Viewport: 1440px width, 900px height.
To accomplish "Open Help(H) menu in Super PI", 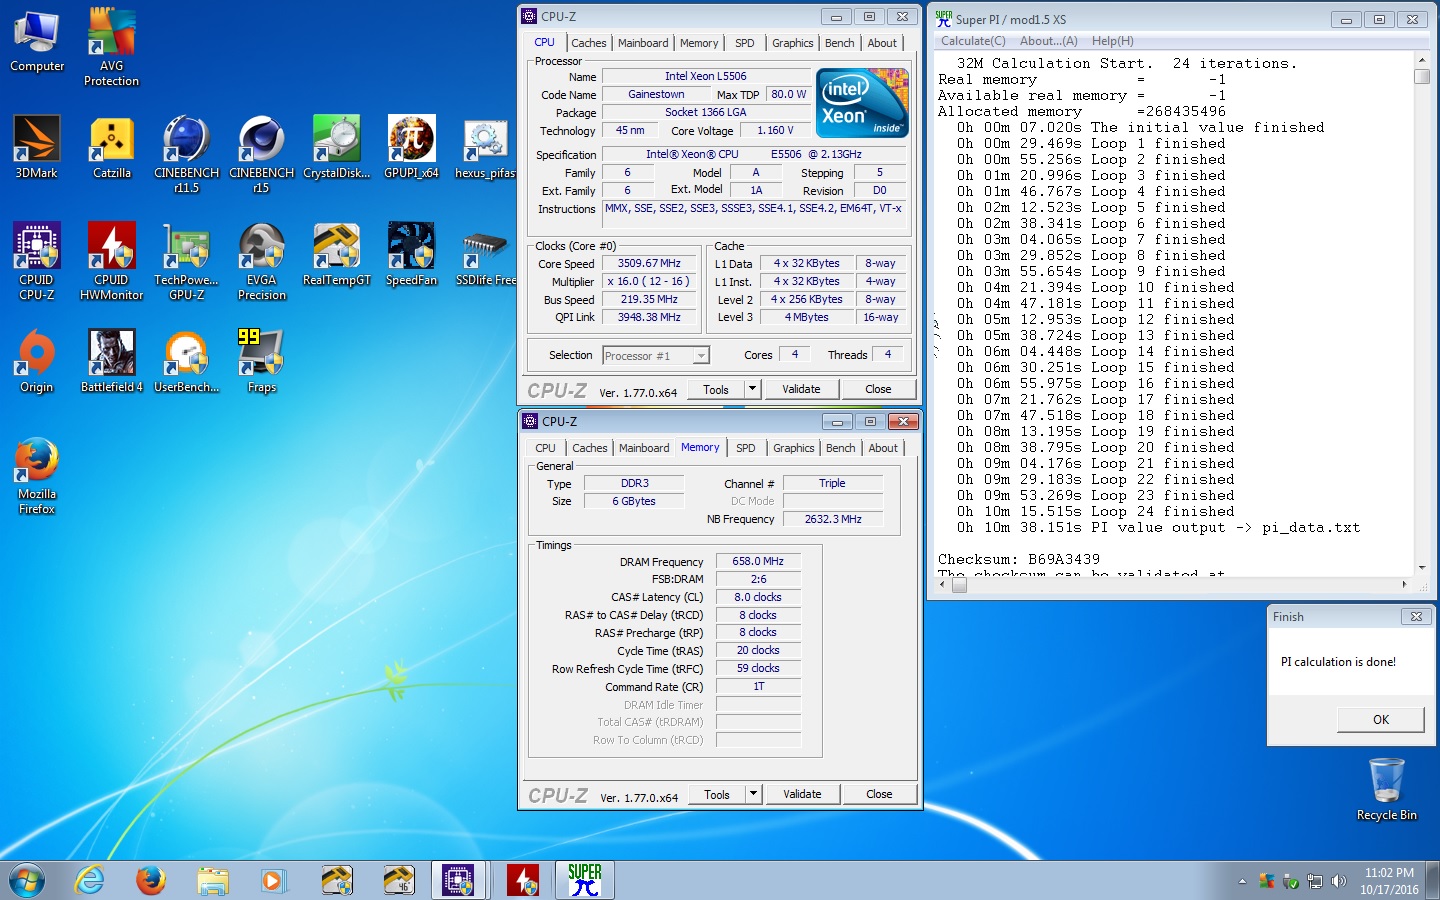I will [x=1113, y=41].
